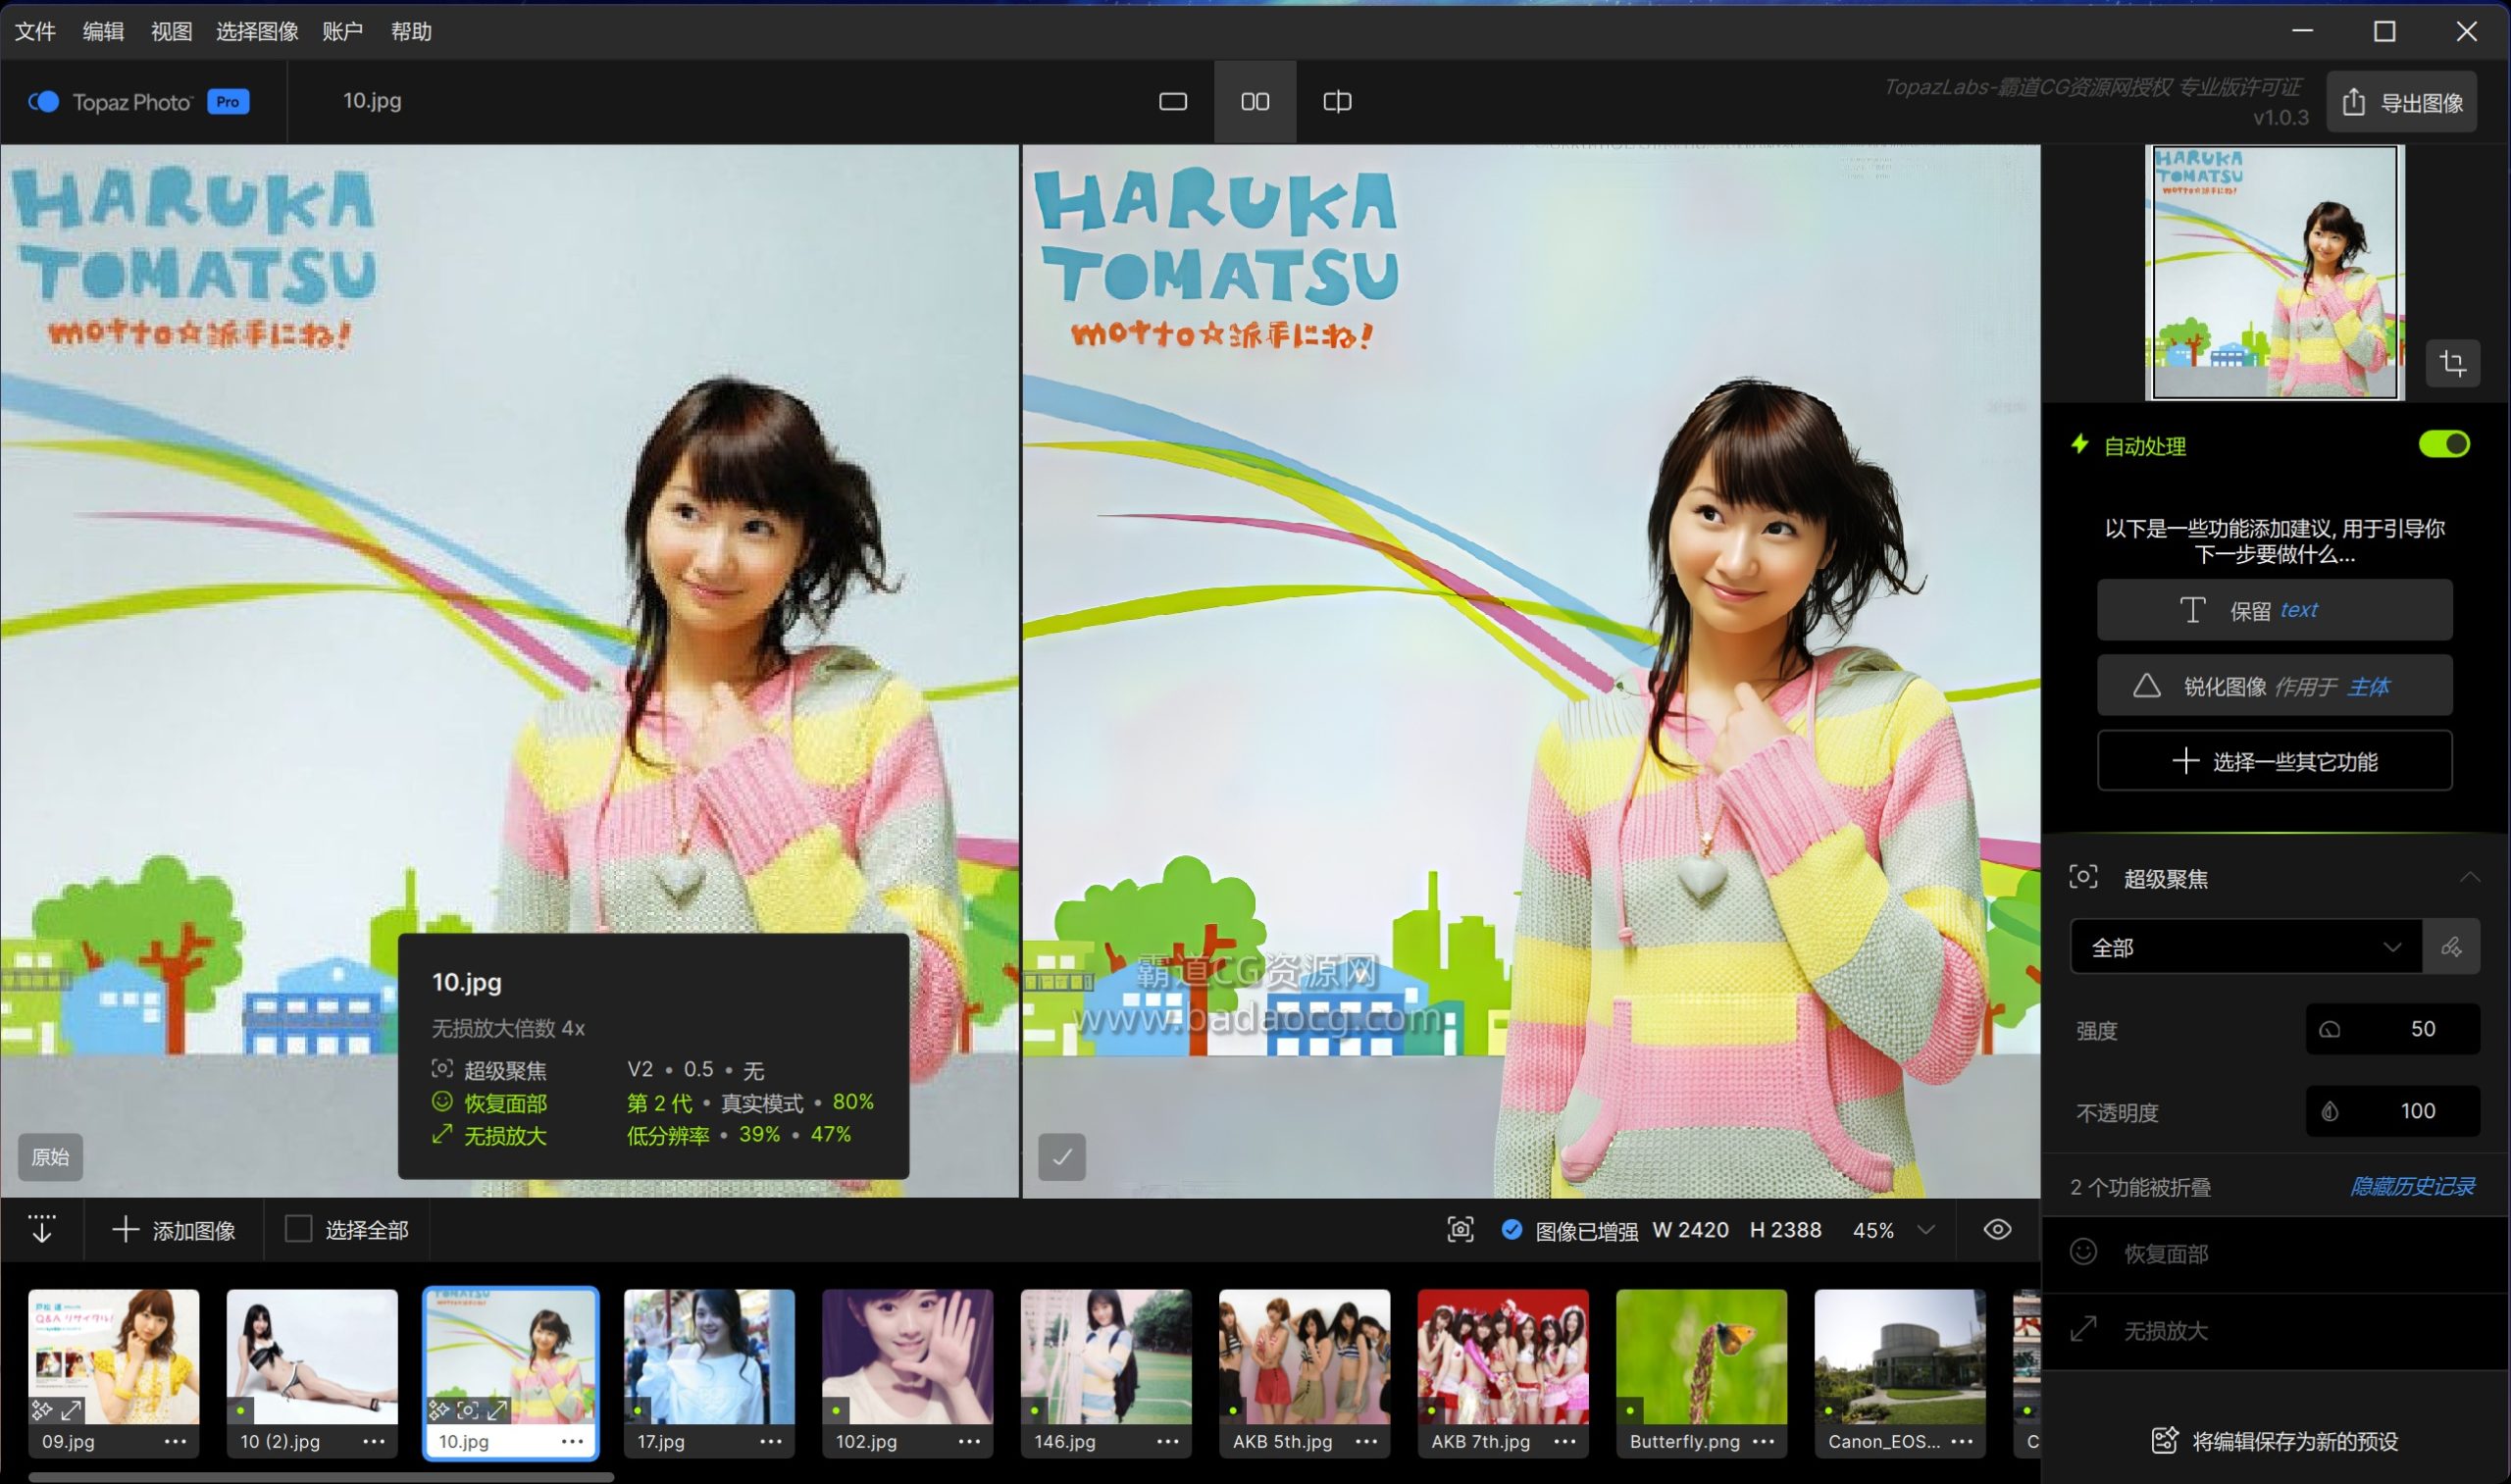Select side-by-side comparison view
The height and width of the screenshot is (1484, 2511).
tap(1255, 101)
